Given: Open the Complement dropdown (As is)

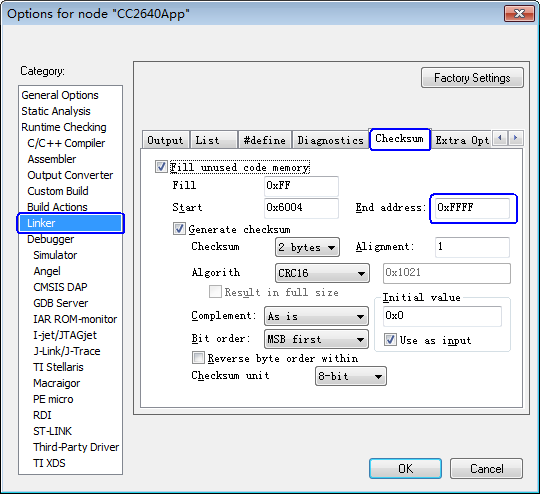Looking at the screenshot, I should click(x=316, y=316).
